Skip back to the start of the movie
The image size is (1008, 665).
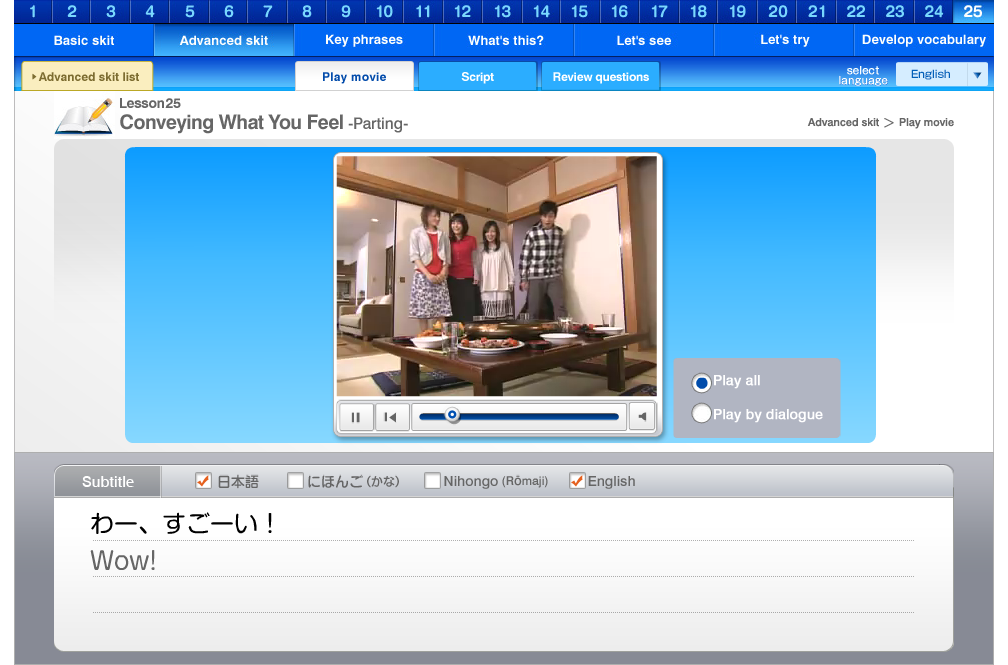coord(390,417)
